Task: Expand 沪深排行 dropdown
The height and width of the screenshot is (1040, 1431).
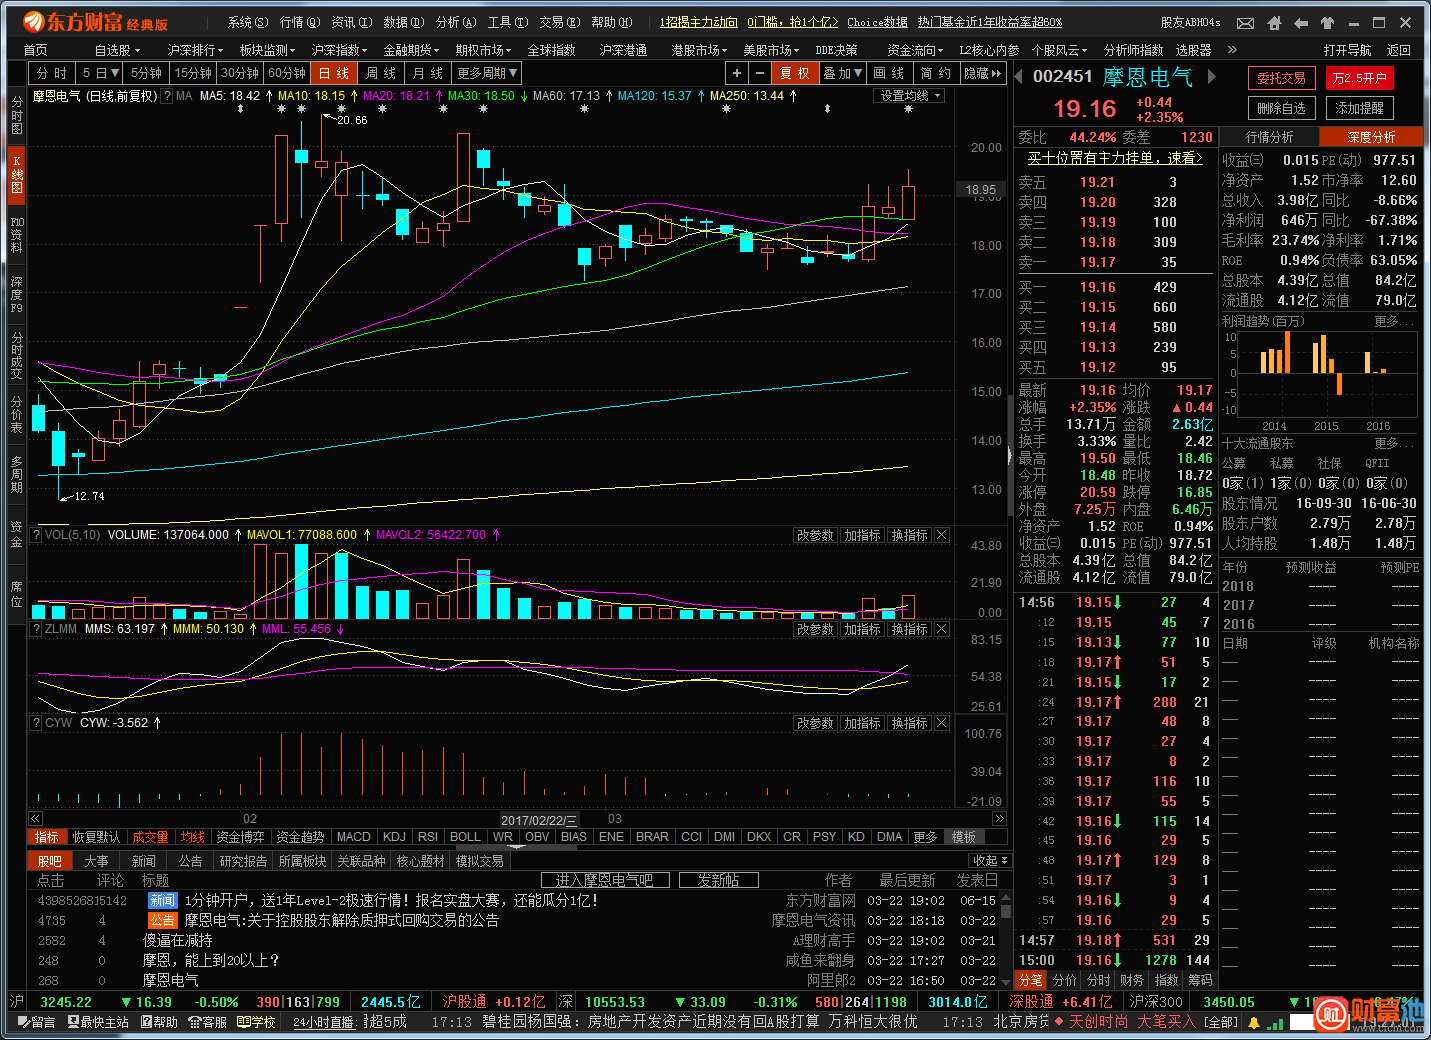Action: click(195, 49)
